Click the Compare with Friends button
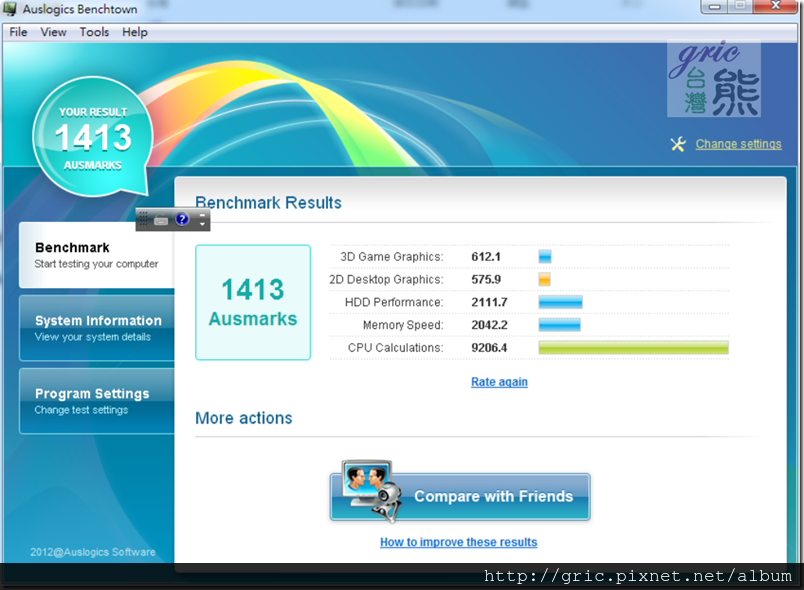 (x=460, y=496)
